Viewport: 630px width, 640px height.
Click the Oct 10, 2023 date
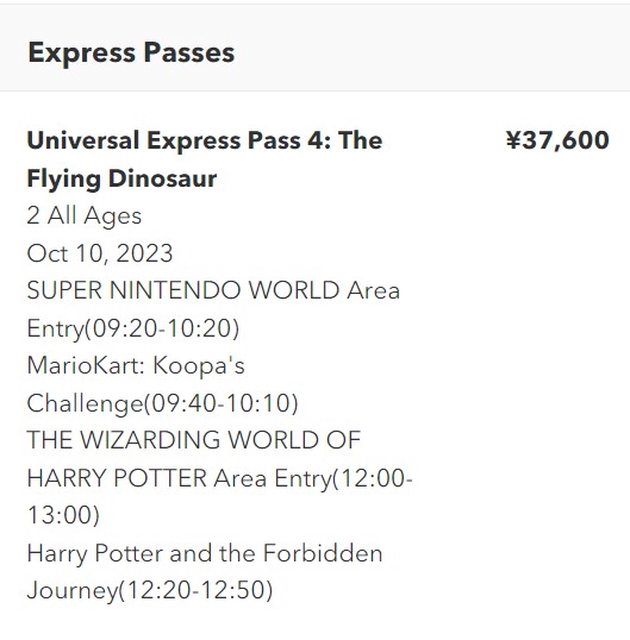pos(100,253)
